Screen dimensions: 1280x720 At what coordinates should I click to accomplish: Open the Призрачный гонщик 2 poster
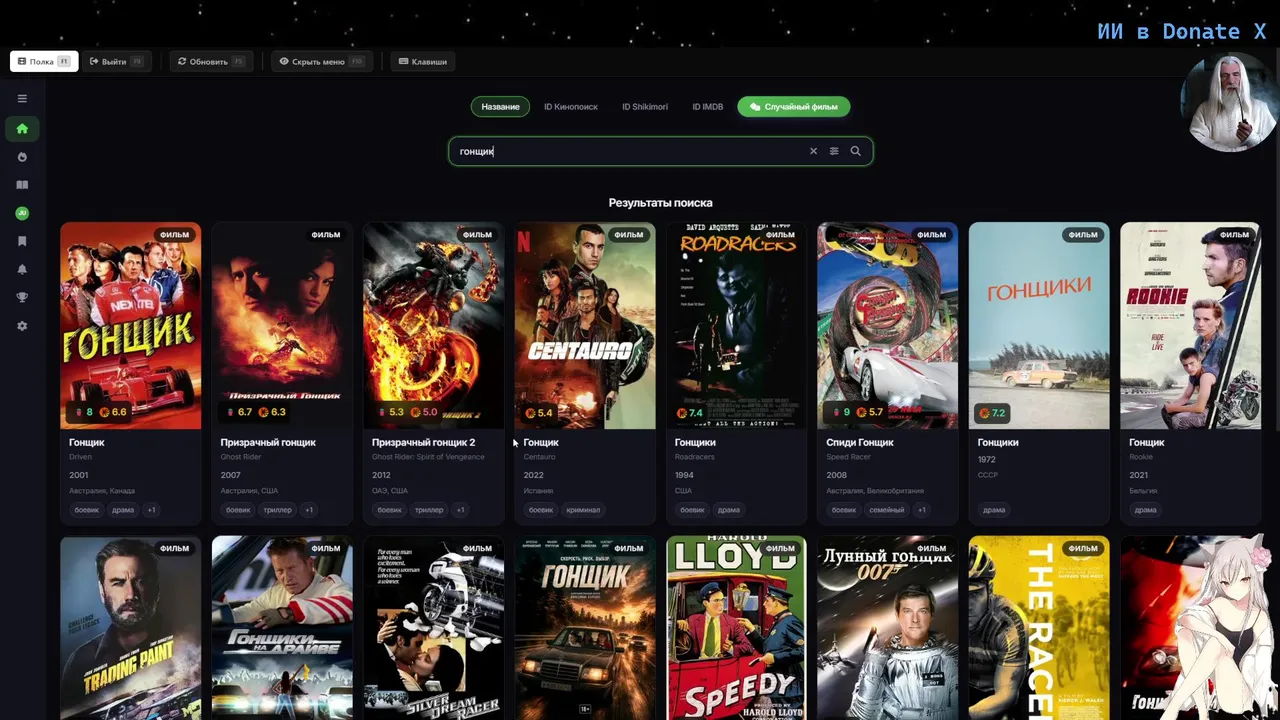pos(434,325)
